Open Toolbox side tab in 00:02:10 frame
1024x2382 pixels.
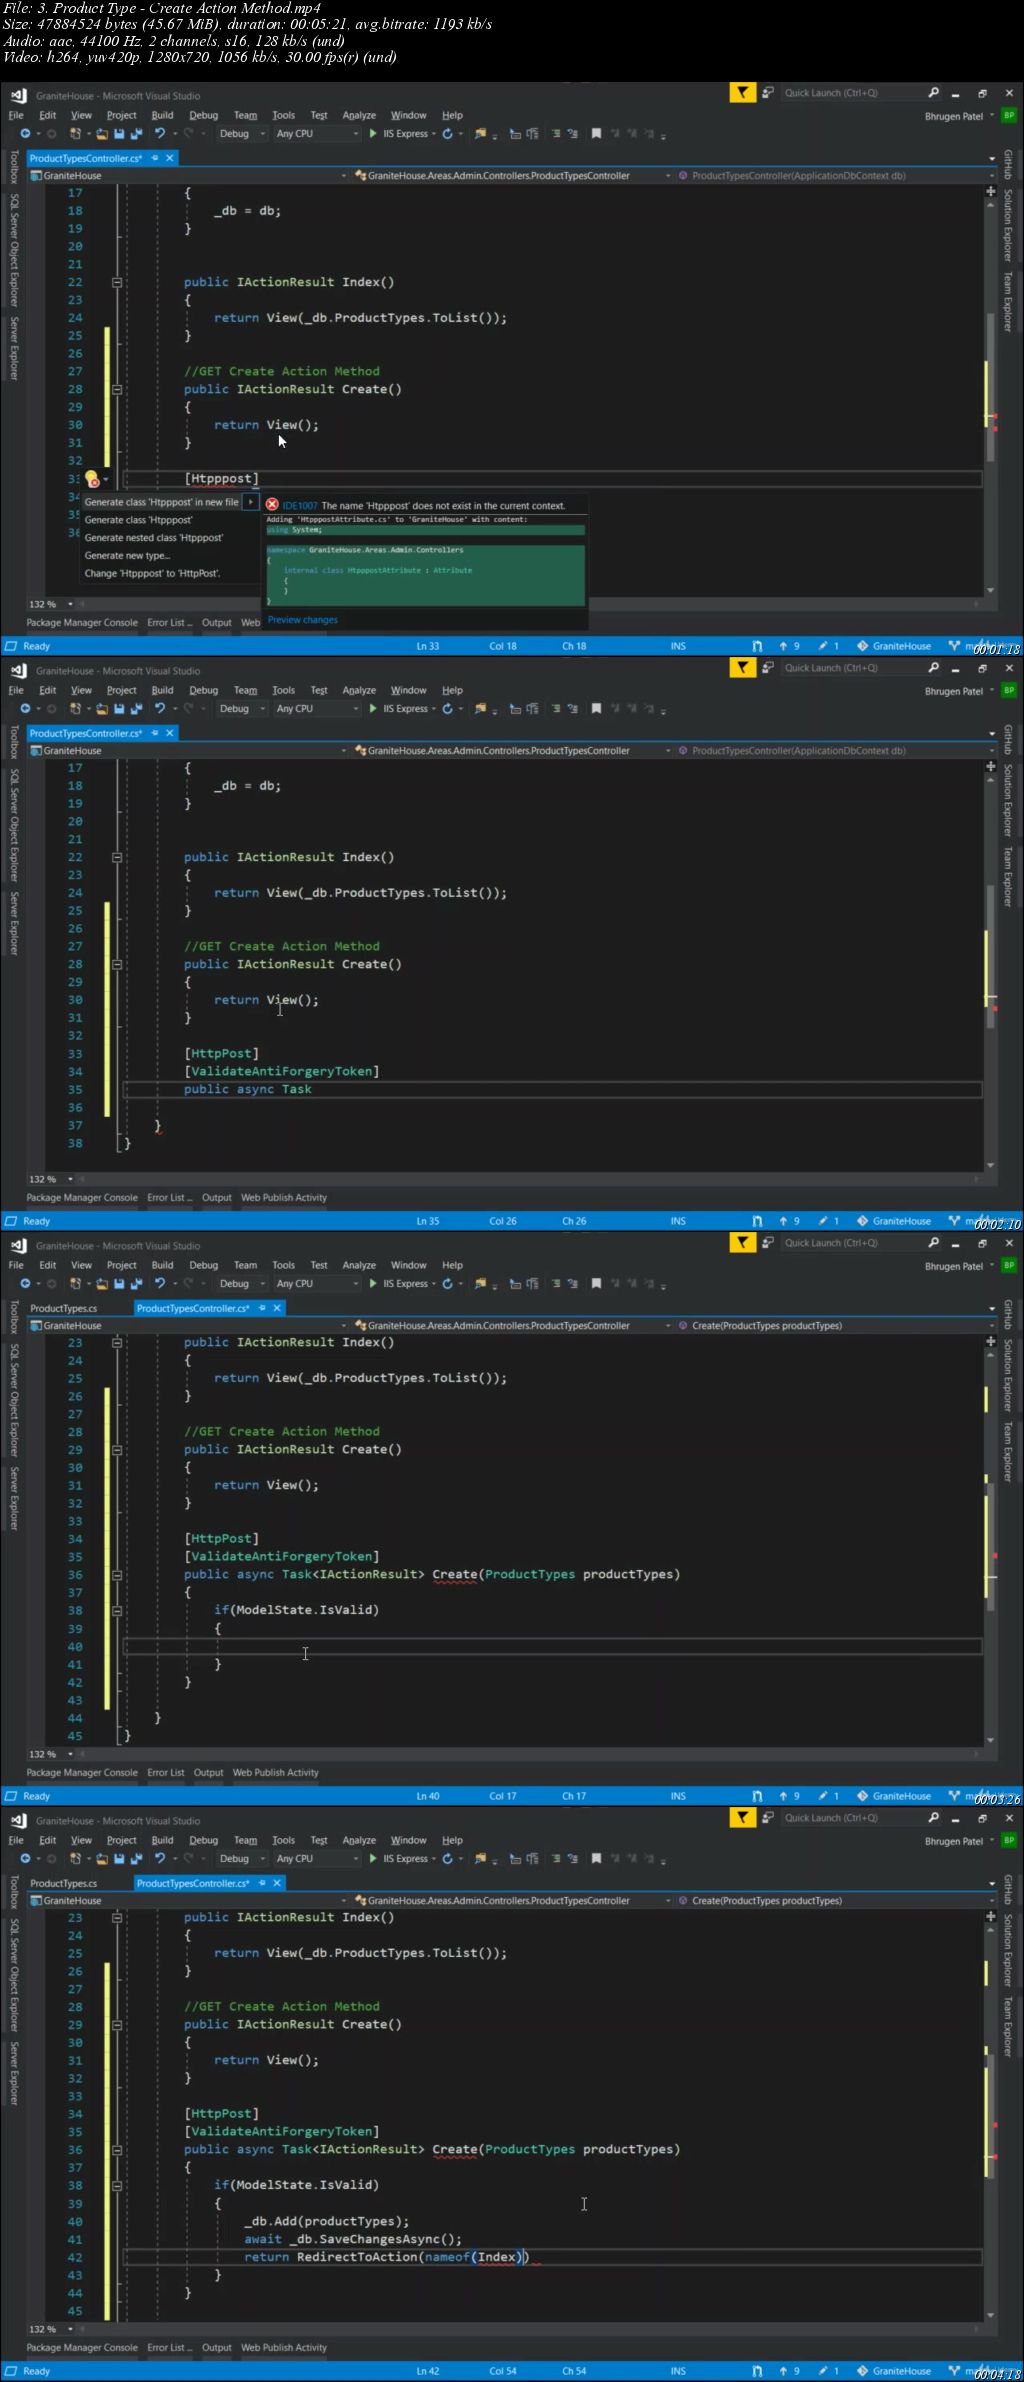14,741
